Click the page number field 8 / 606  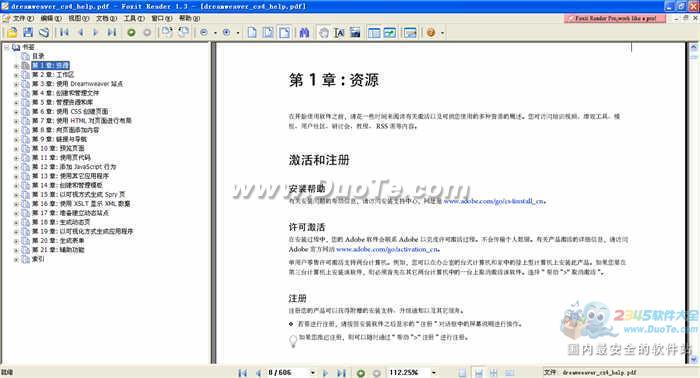click(286, 372)
